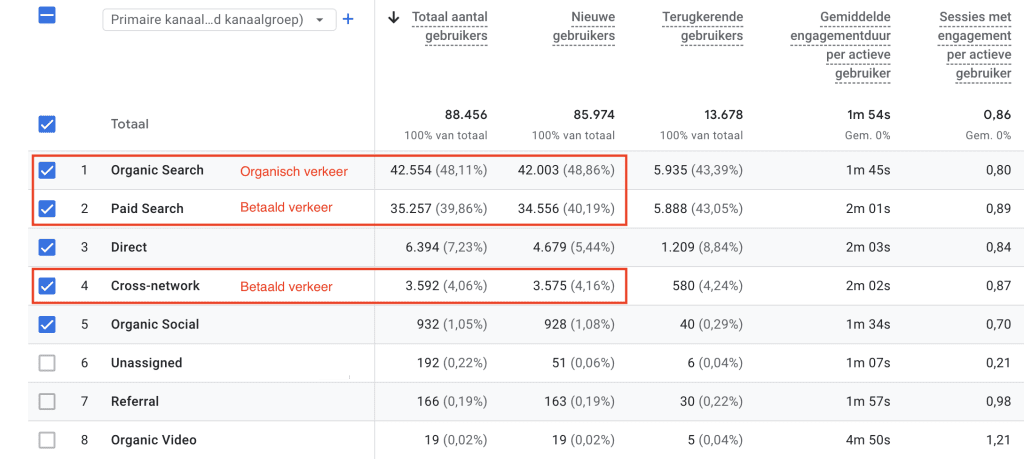Click the sort arrow beside Totaal aantal gebruikers
The width and height of the screenshot is (1024, 474).
click(393, 18)
